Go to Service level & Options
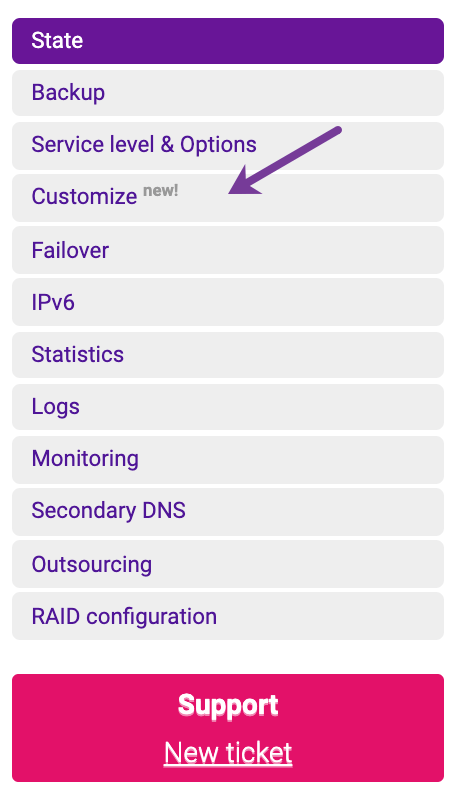This screenshot has width=456, height=800. tap(228, 145)
